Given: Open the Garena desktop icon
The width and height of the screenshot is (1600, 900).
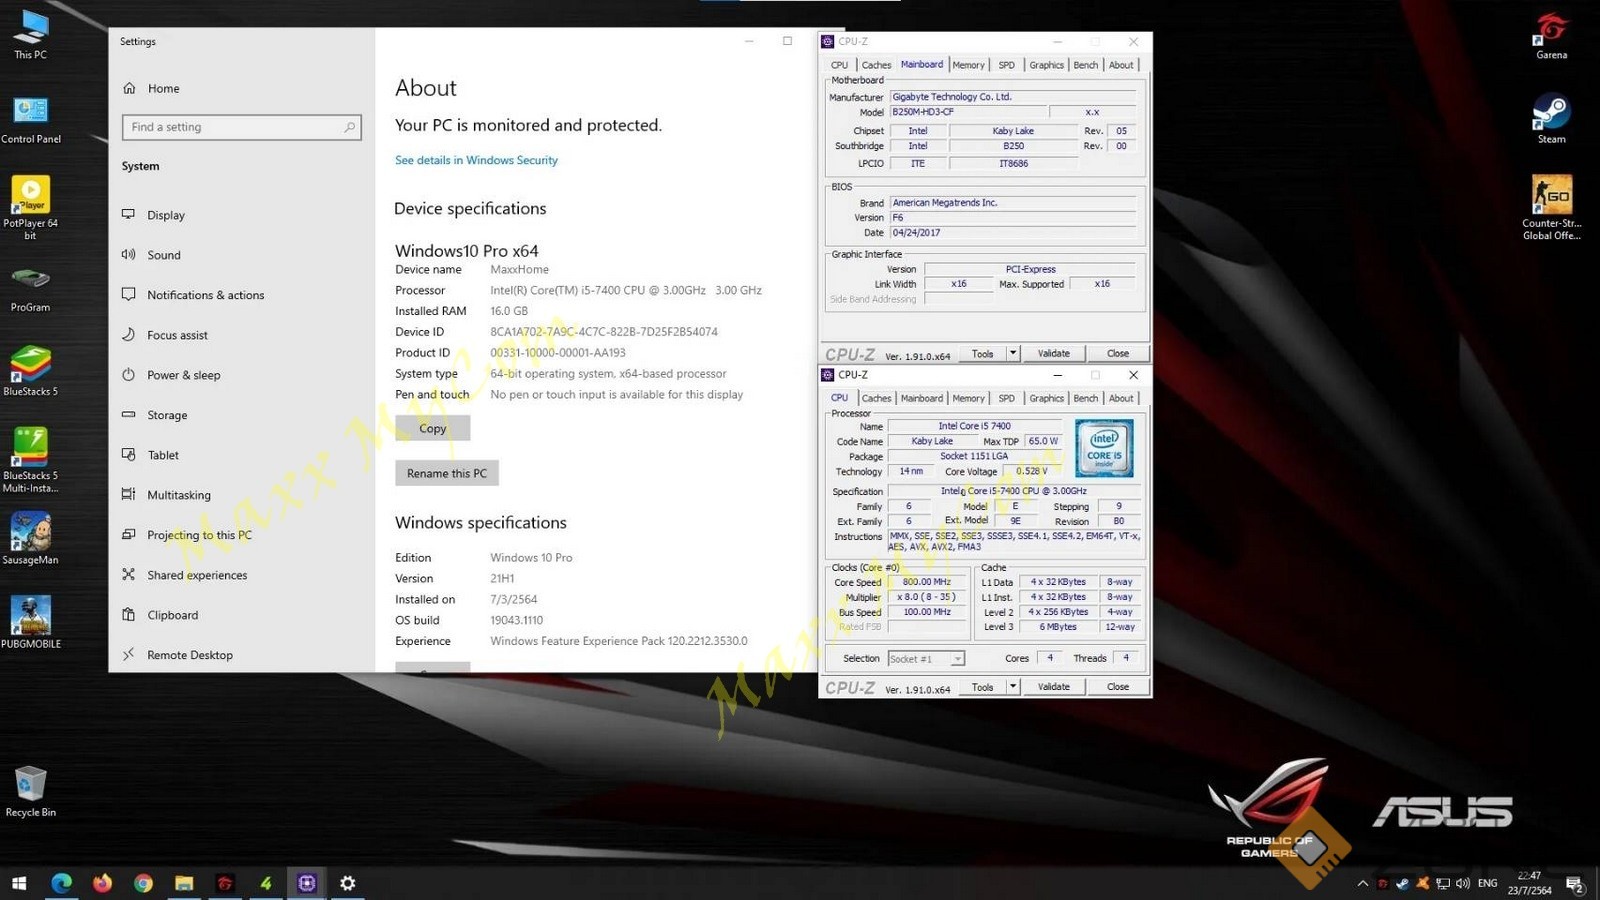Looking at the screenshot, I should tap(1551, 30).
